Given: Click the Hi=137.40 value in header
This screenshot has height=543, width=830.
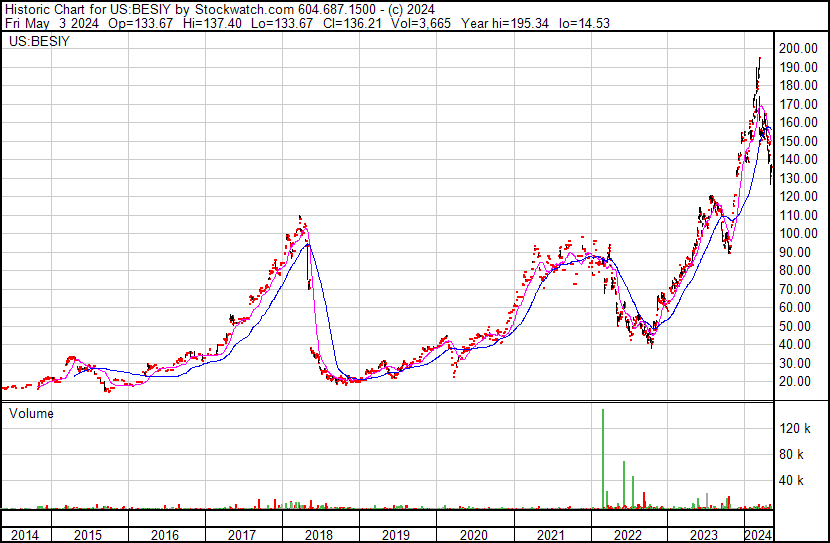Looking at the screenshot, I should (x=212, y=23).
